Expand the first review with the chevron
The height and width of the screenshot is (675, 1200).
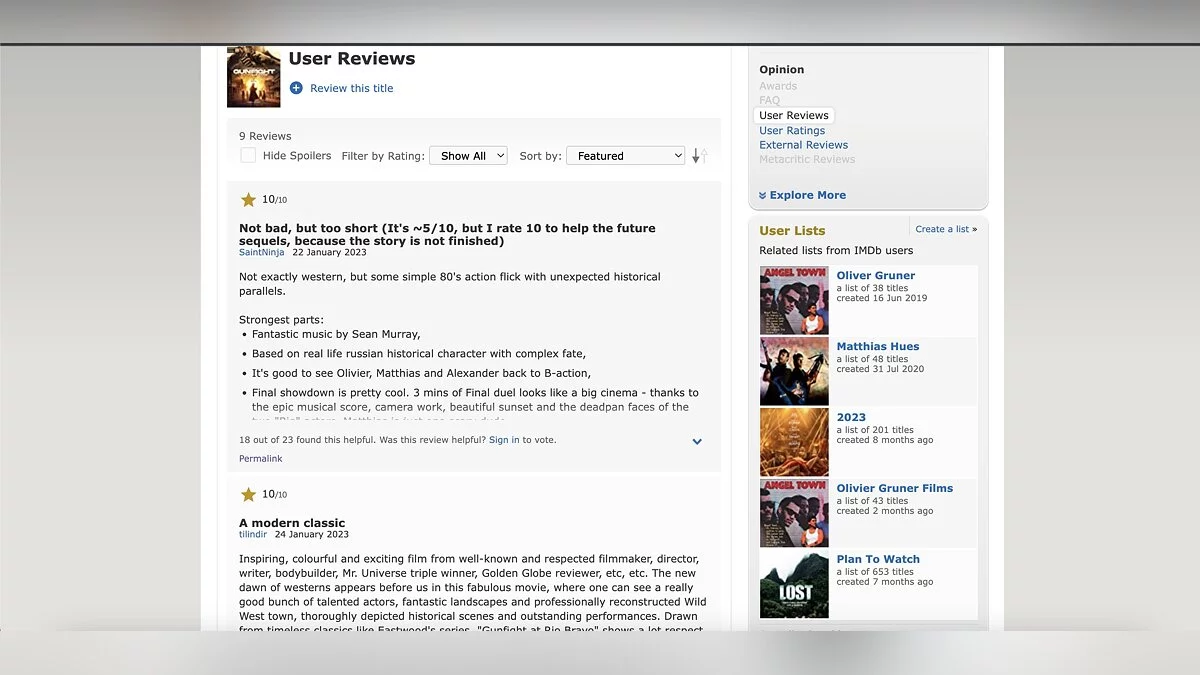(697, 441)
